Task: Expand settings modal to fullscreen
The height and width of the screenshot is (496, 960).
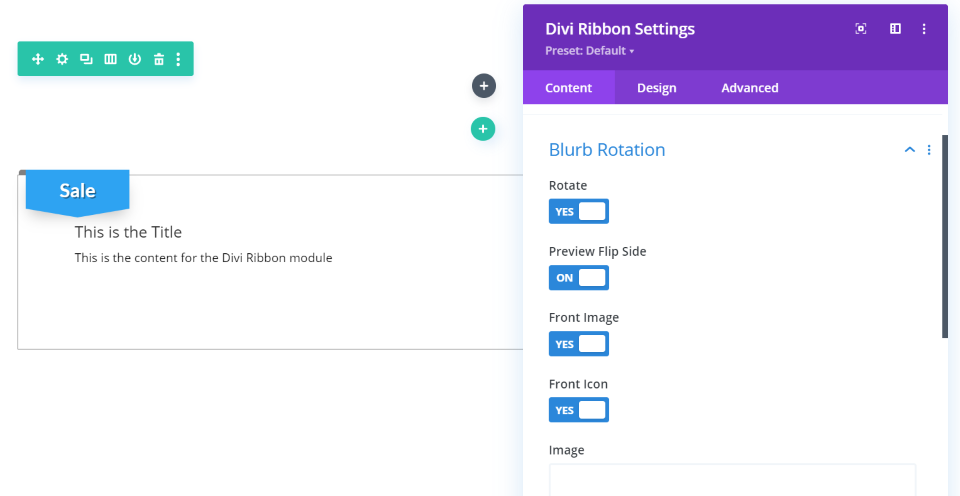Action: 860,29
